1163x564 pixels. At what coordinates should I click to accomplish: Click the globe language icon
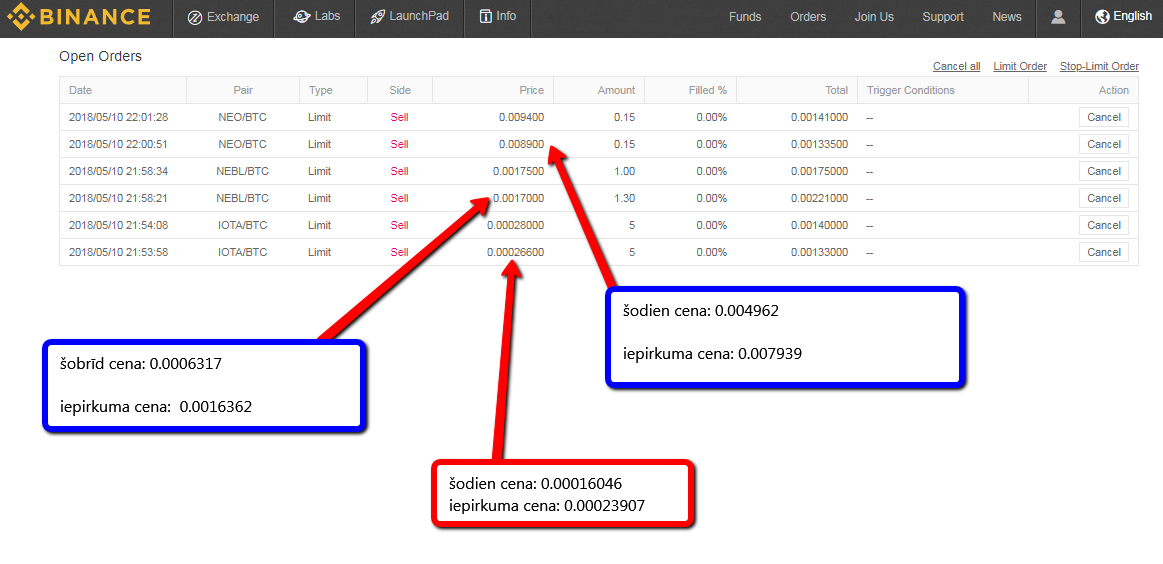click(x=1102, y=16)
